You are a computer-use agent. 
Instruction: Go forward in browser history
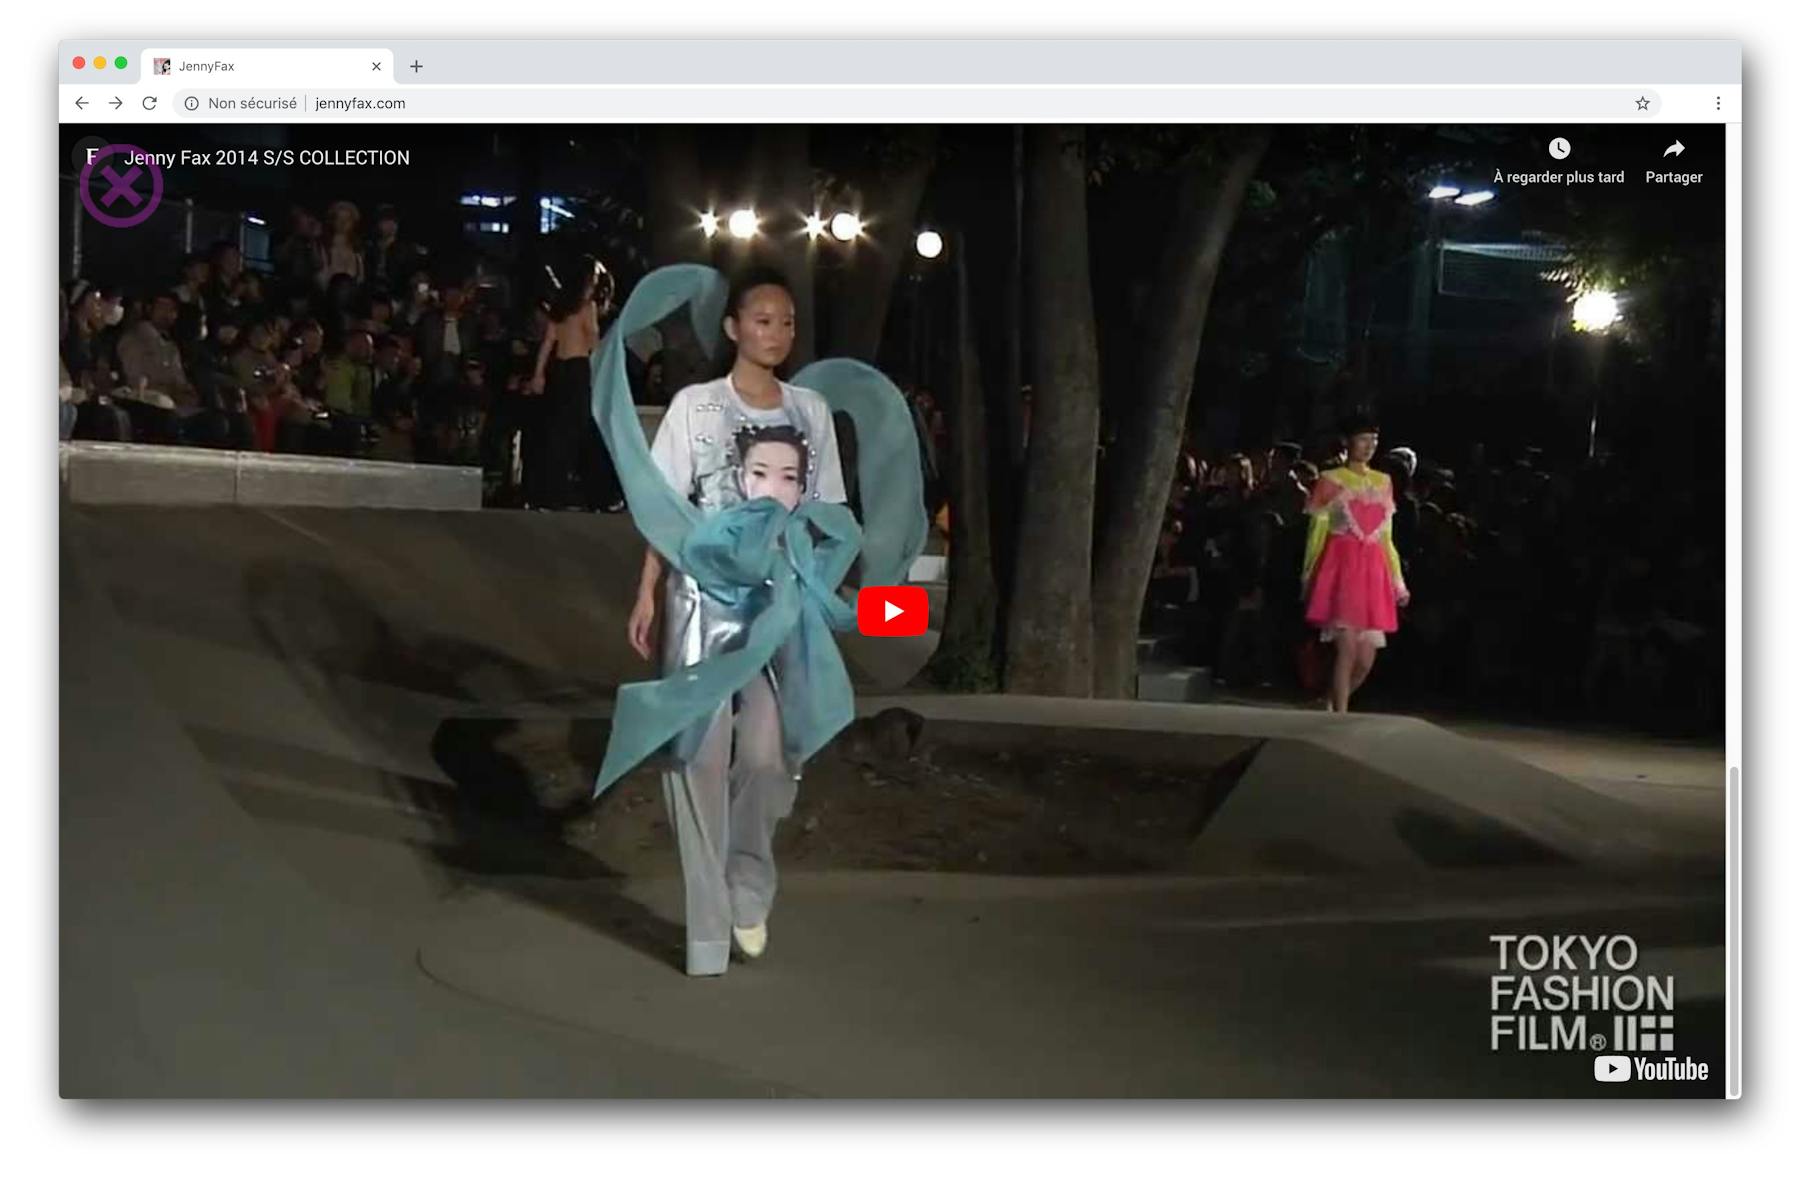click(x=116, y=103)
